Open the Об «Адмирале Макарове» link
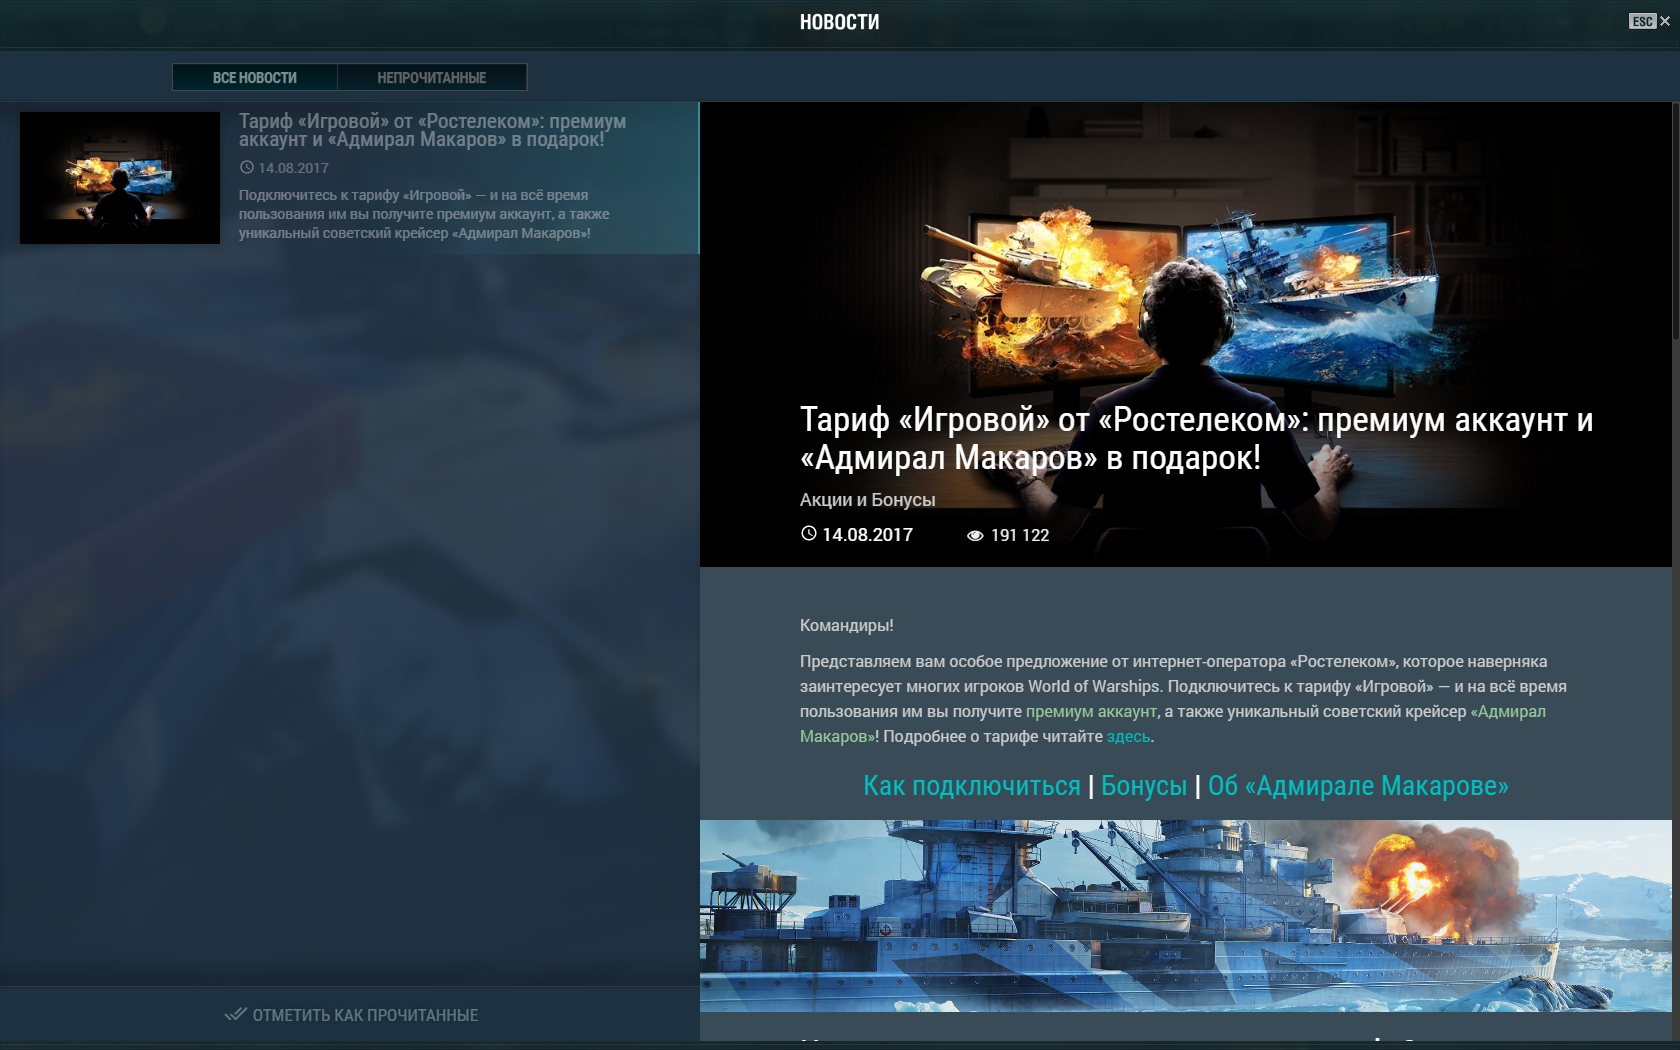This screenshot has height=1050, width=1680. 1358,786
